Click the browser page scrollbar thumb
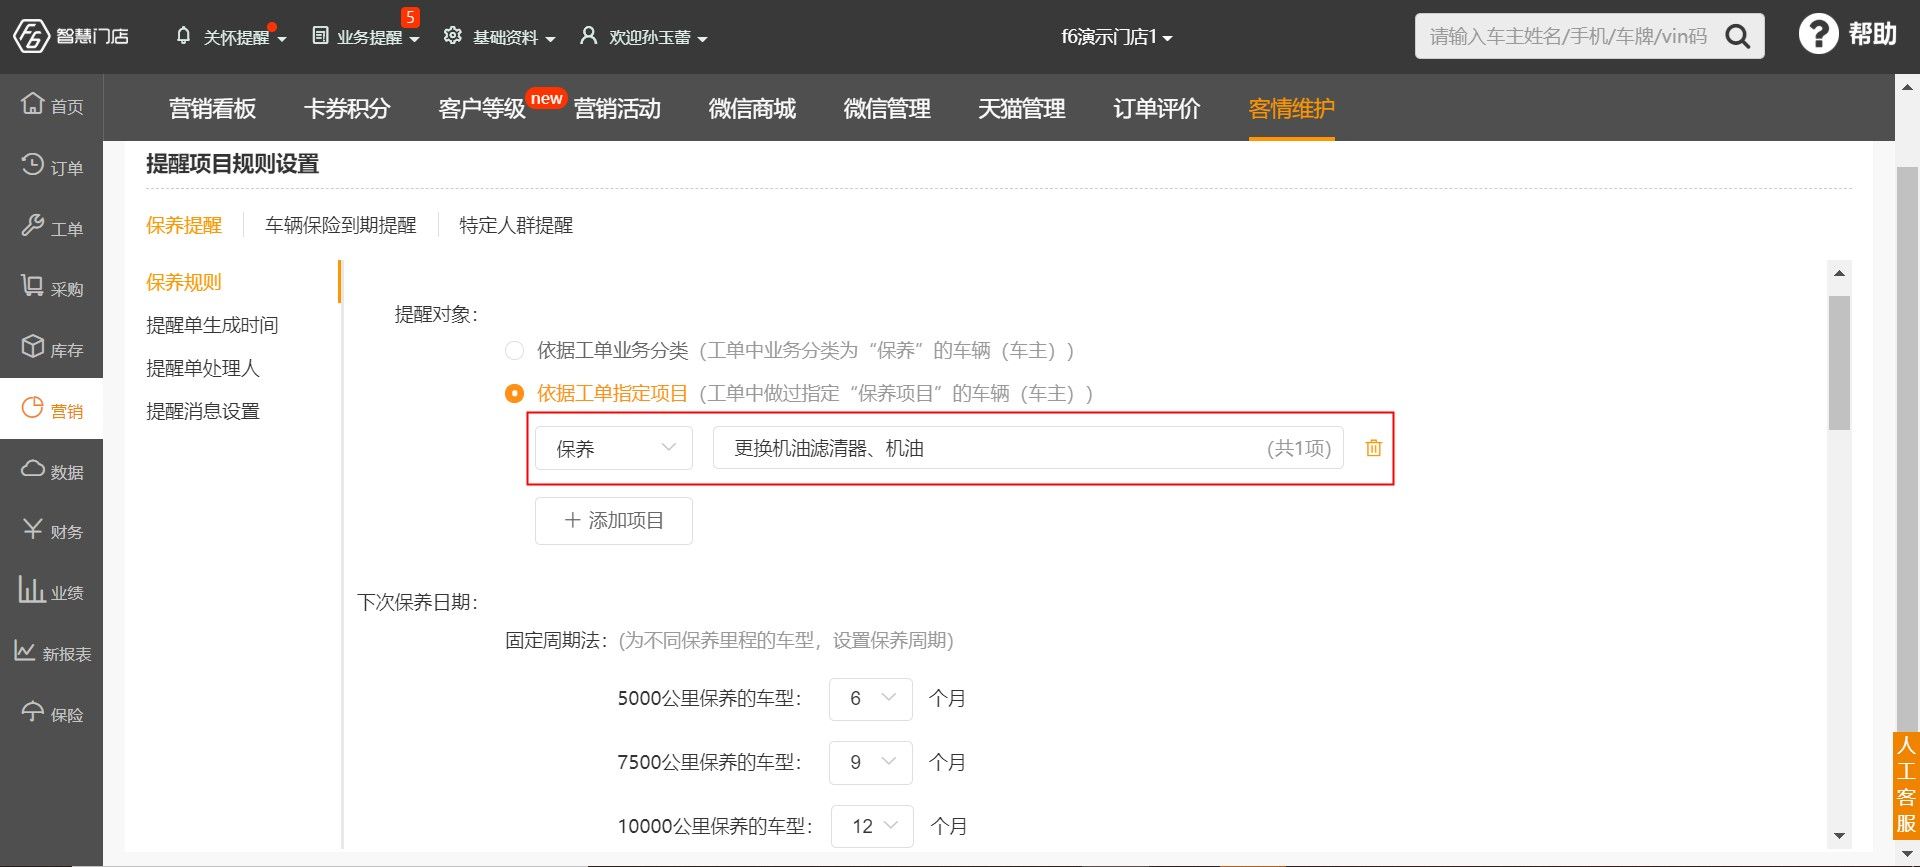Image resolution: width=1920 pixels, height=867 pixels. click(1908, 450)
